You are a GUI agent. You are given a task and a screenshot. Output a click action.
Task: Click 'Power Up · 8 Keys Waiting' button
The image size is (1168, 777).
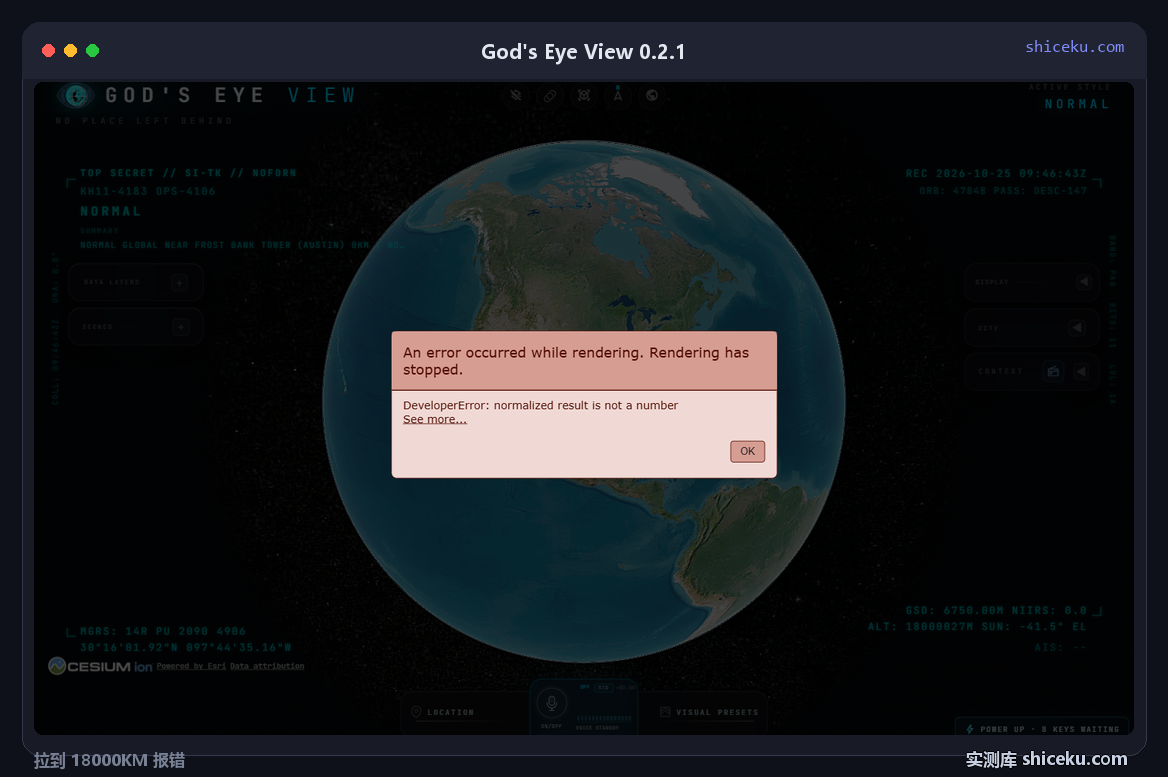click(x=1042, y=729)
